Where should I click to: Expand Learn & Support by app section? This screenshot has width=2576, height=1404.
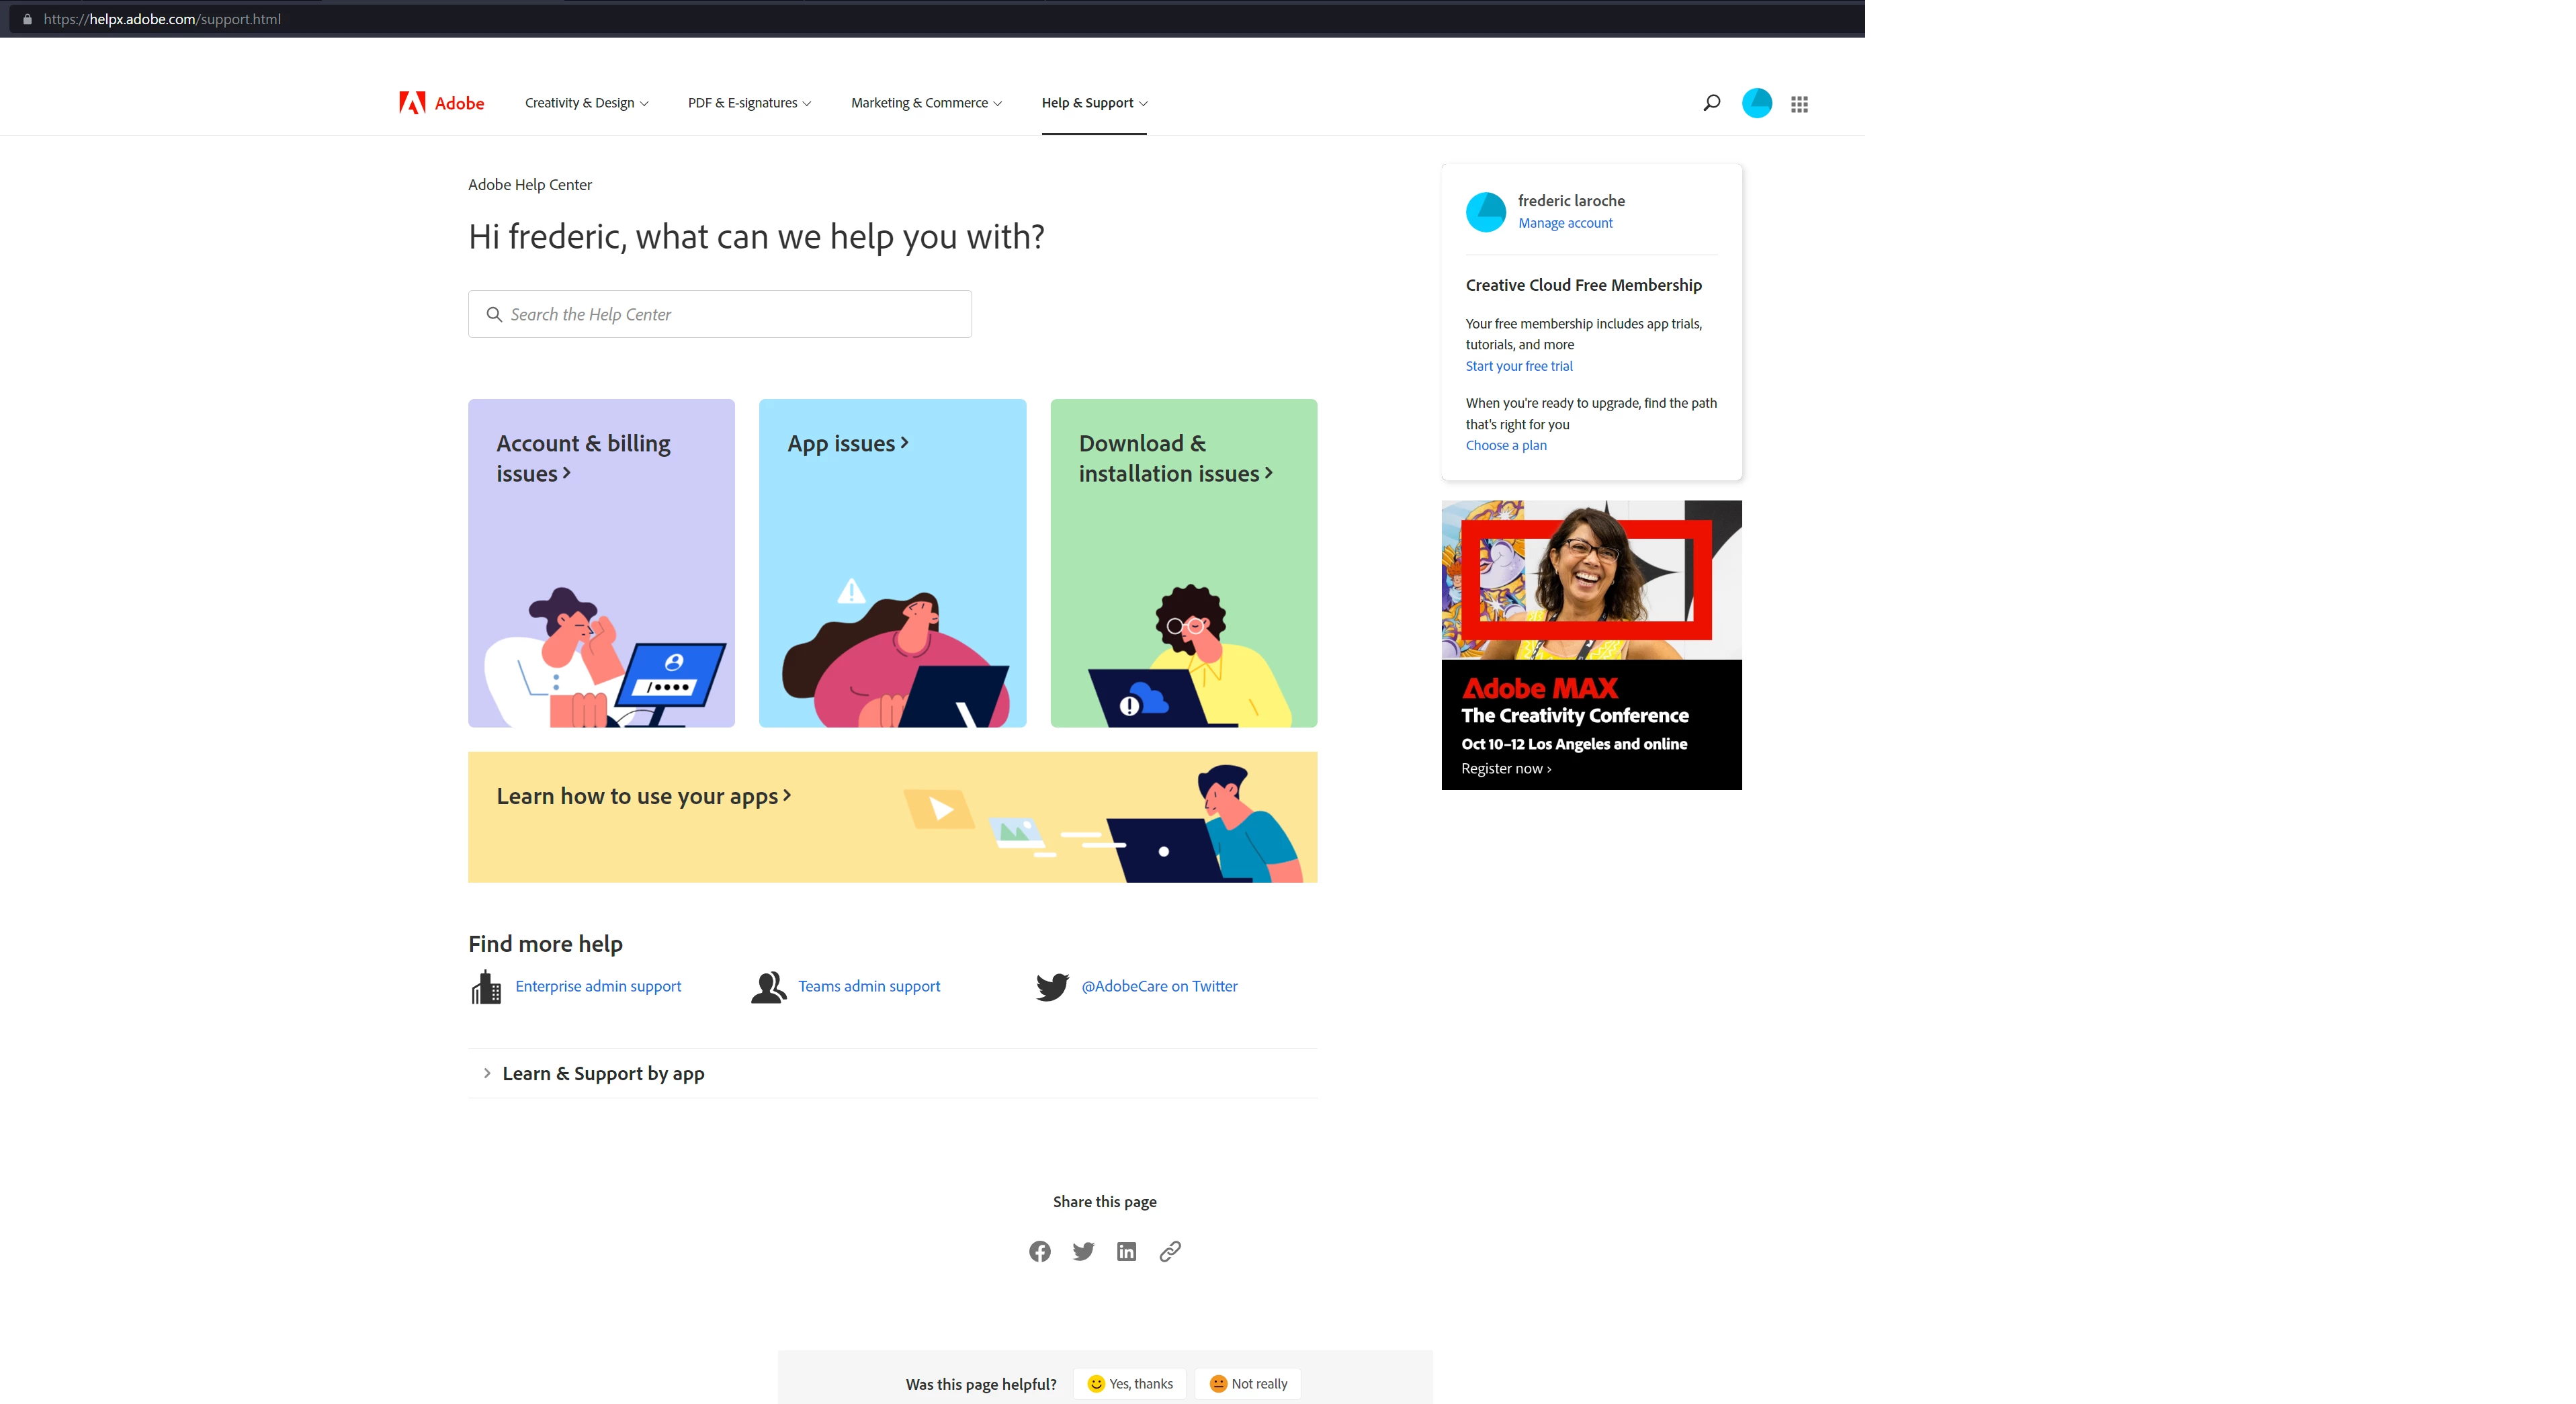(892, 1073)
